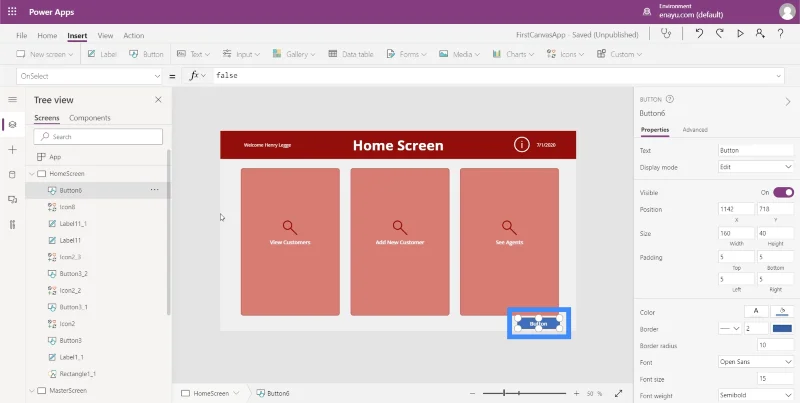Viewport: 800px width, 403px height.
Task: Open the Action menu tab
Action: click(x=134, y=36)
